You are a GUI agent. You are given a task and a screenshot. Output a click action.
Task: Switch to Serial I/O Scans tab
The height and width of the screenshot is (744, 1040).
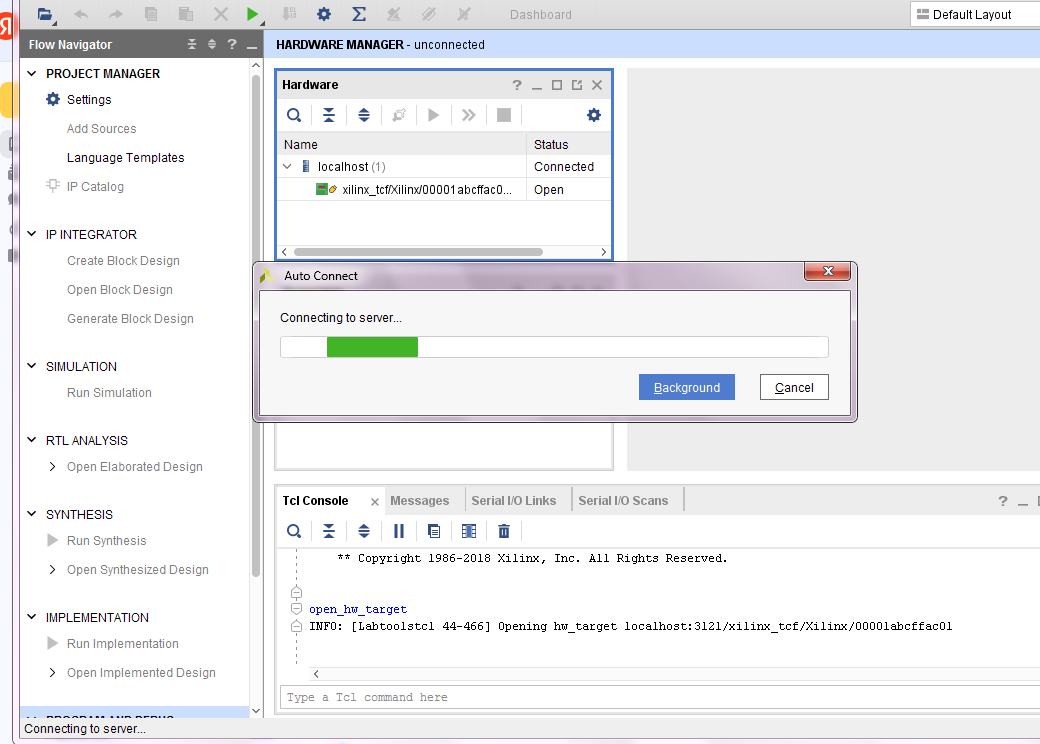[623, 501]
